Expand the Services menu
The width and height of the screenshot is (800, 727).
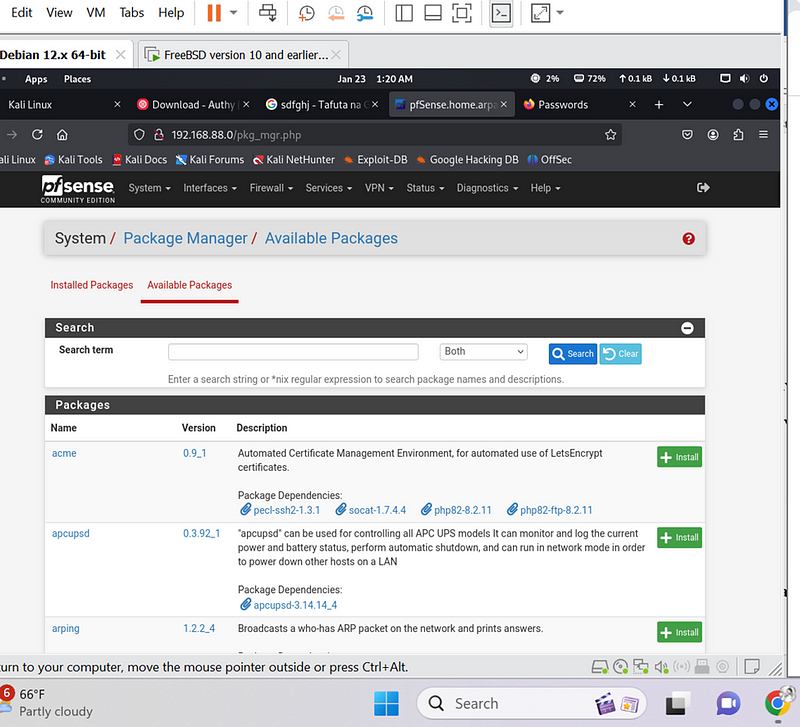[x=329, y=188]
